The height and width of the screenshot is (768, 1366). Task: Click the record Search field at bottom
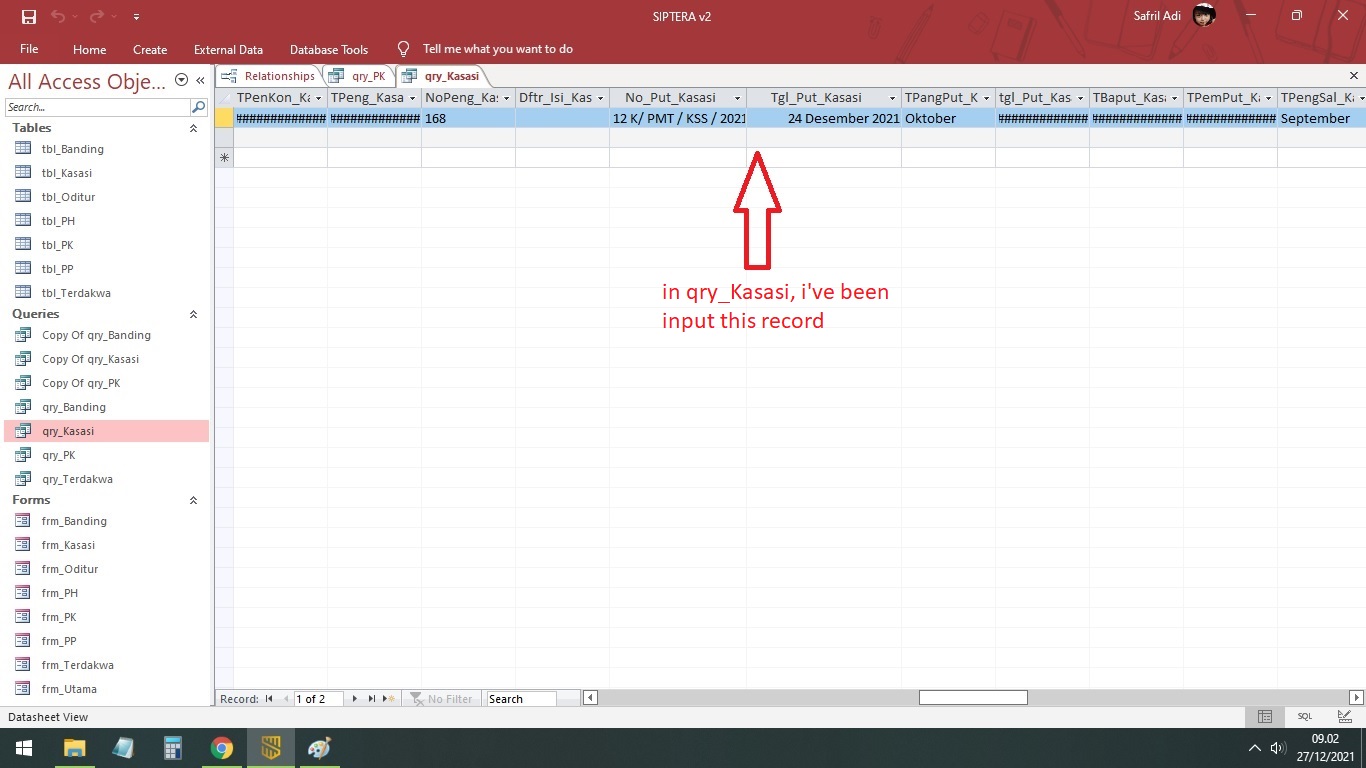(x=520, y=699)
